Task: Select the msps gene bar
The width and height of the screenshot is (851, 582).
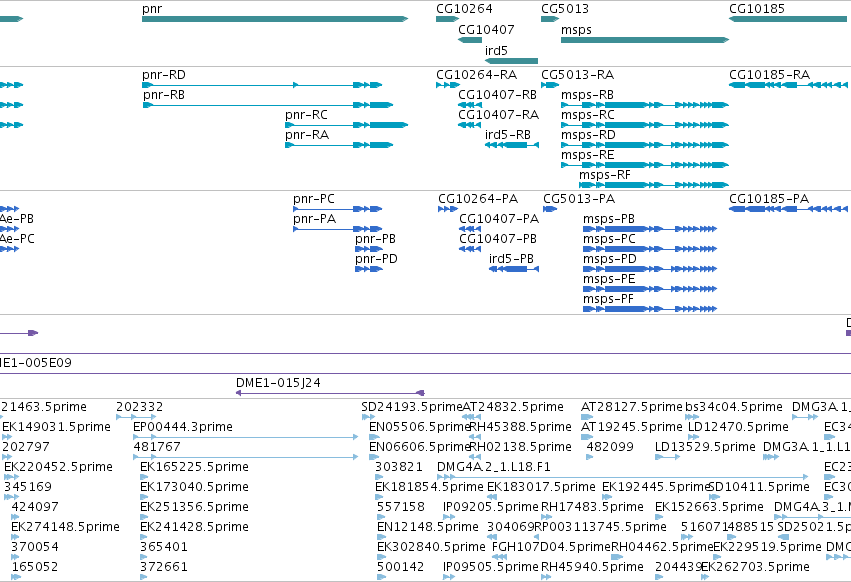Action: 645,40
